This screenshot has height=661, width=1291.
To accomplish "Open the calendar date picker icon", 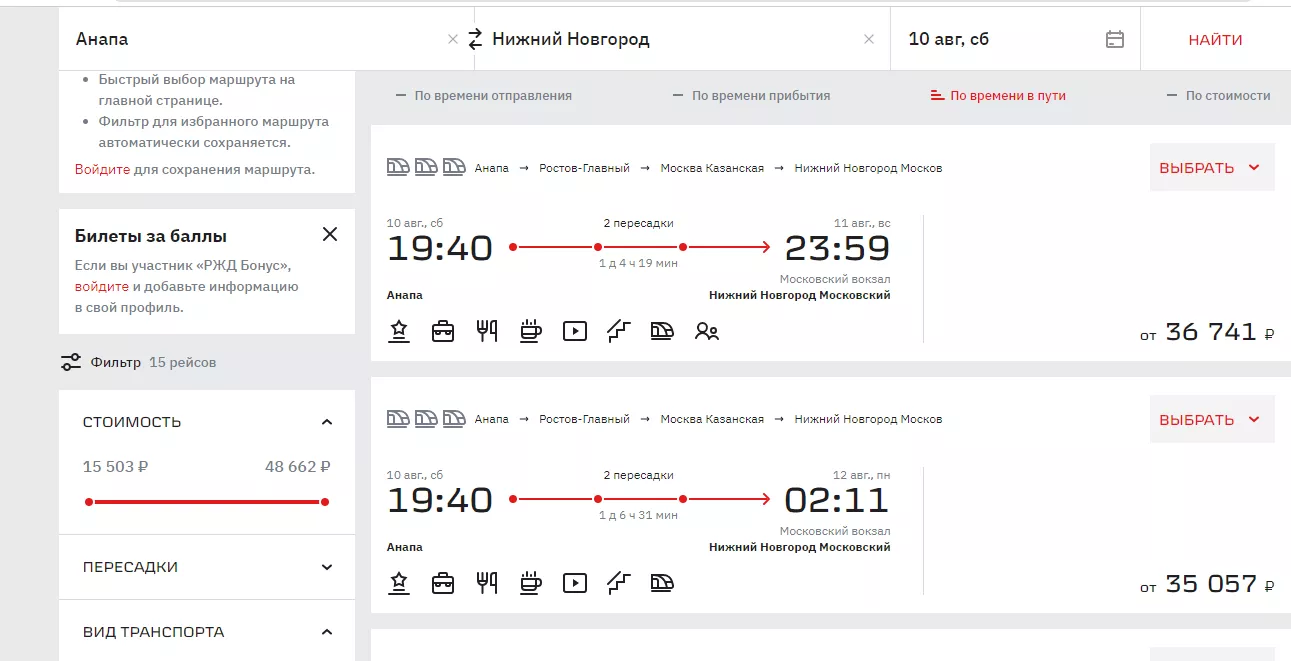I will point(1114,39).
